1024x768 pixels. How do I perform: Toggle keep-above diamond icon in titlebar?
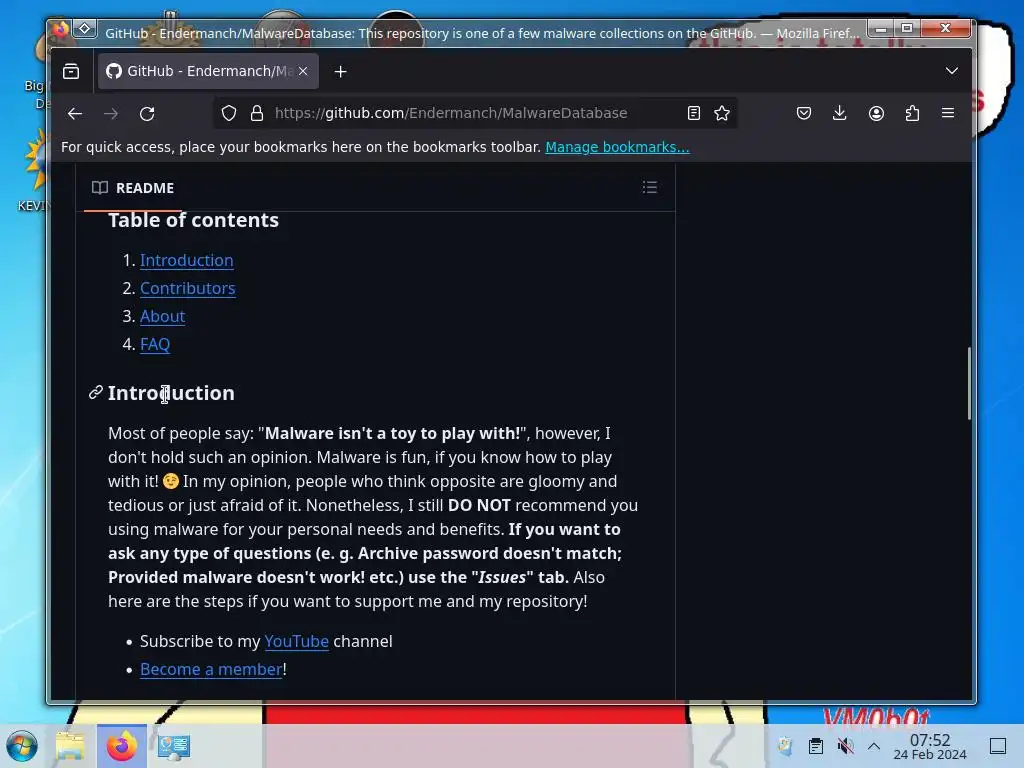tap(85, 29)
